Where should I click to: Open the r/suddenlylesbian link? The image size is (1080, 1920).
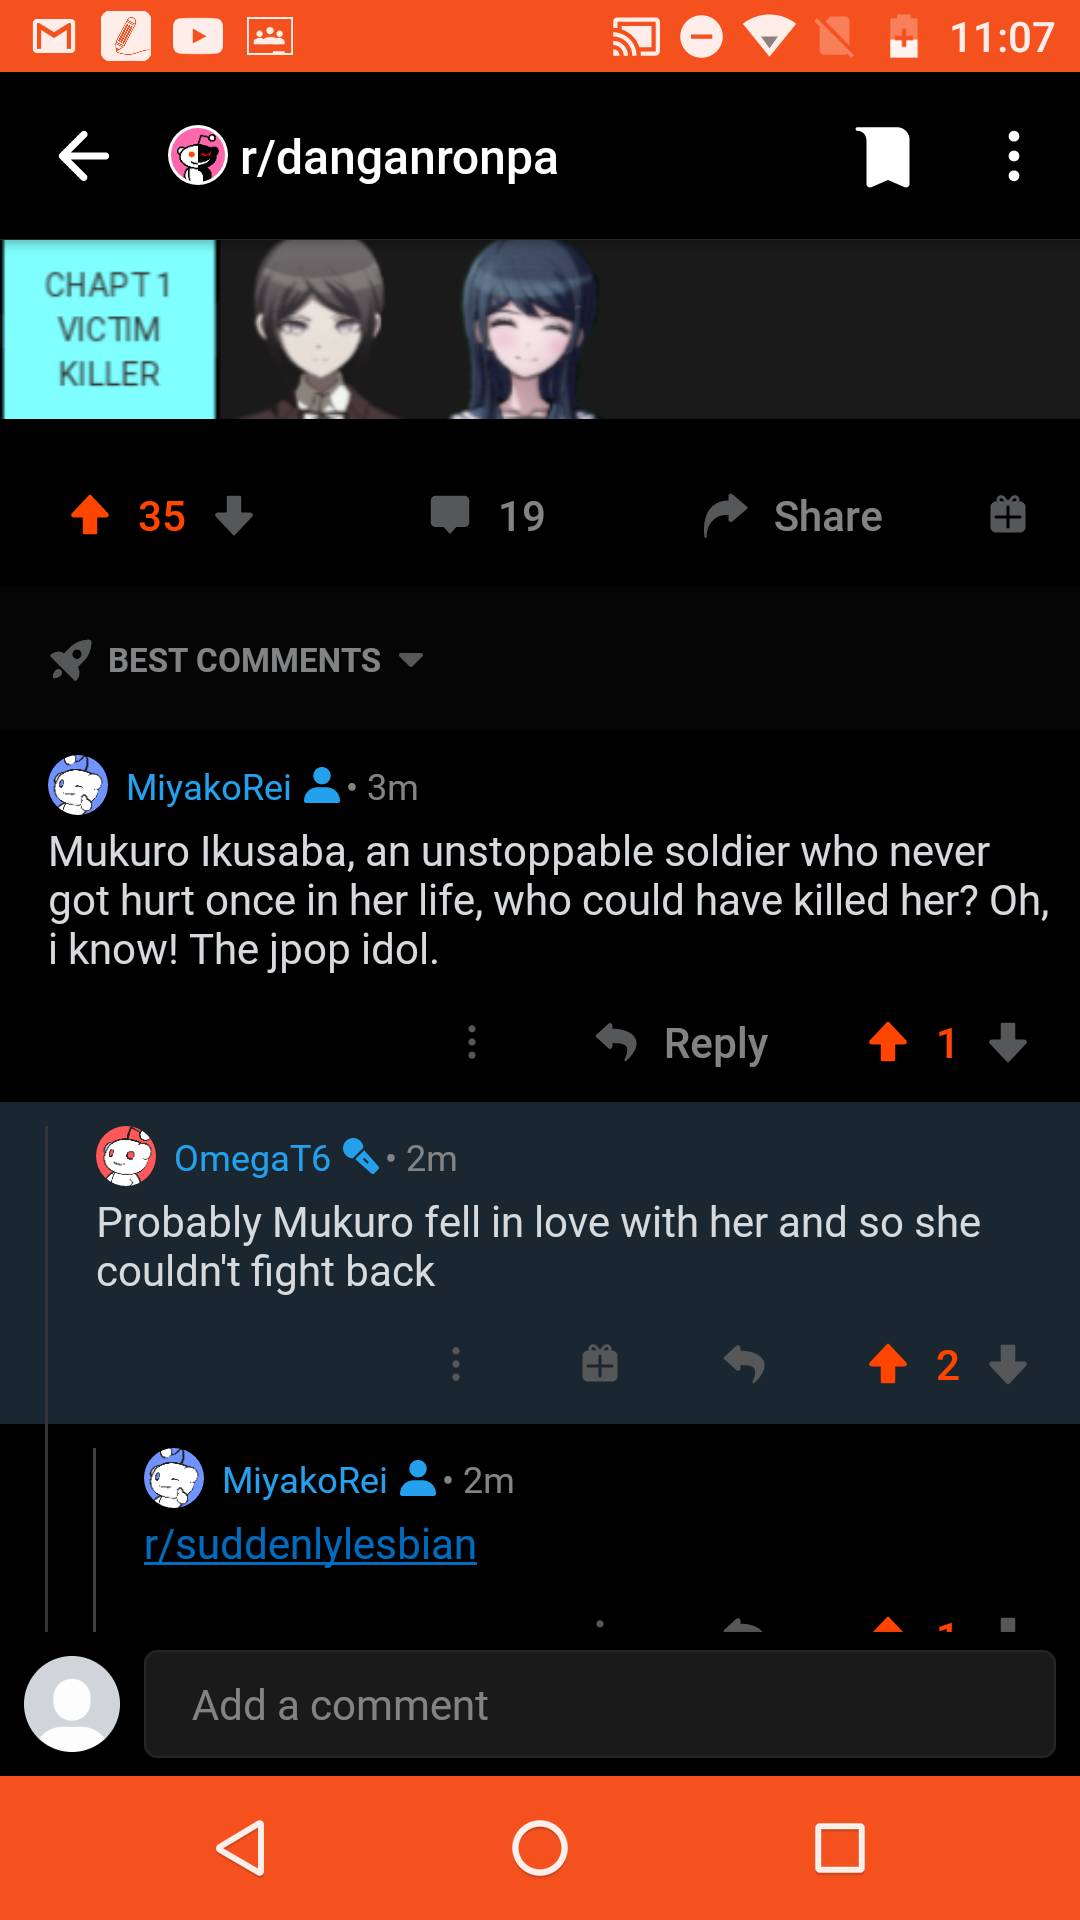310,1545
